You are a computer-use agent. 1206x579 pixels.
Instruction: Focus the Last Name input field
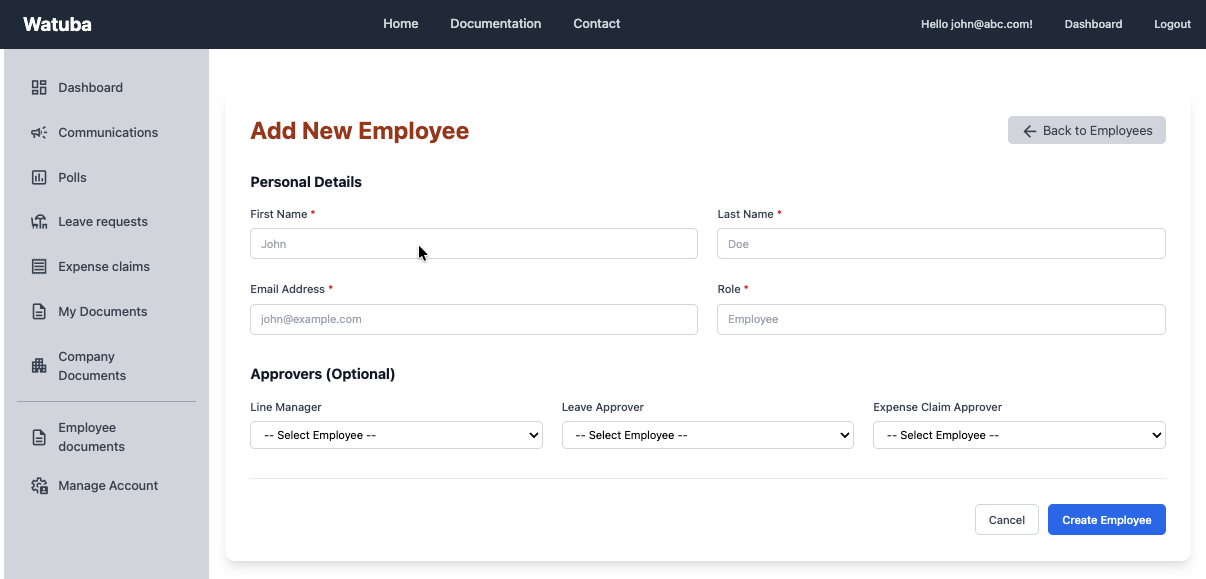941,244
